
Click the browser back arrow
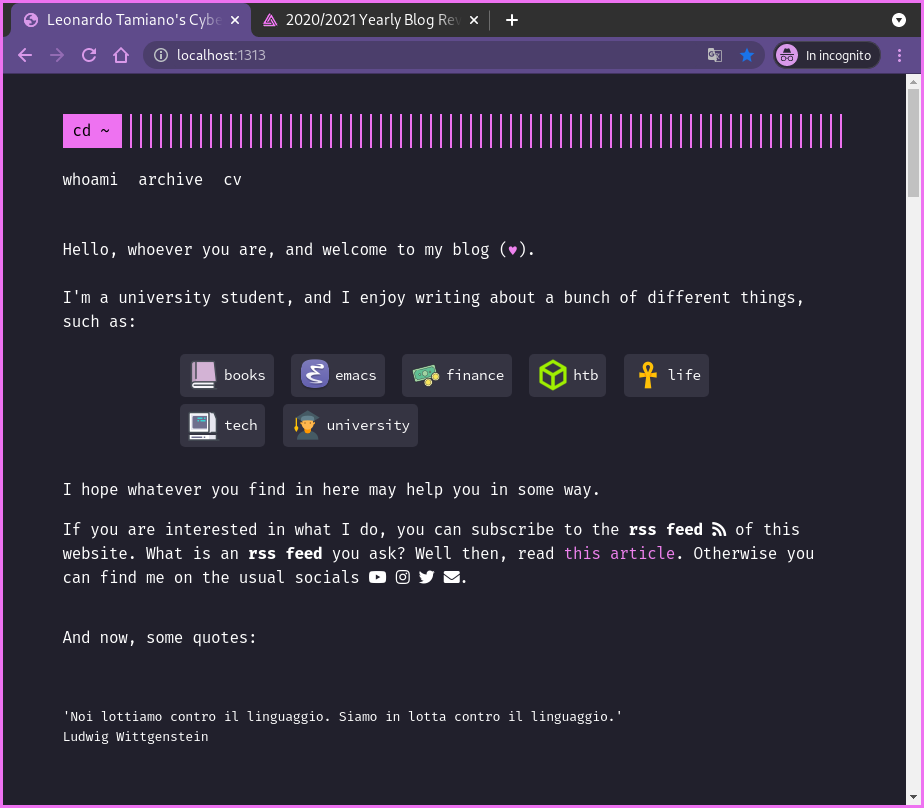coord(25,55)
